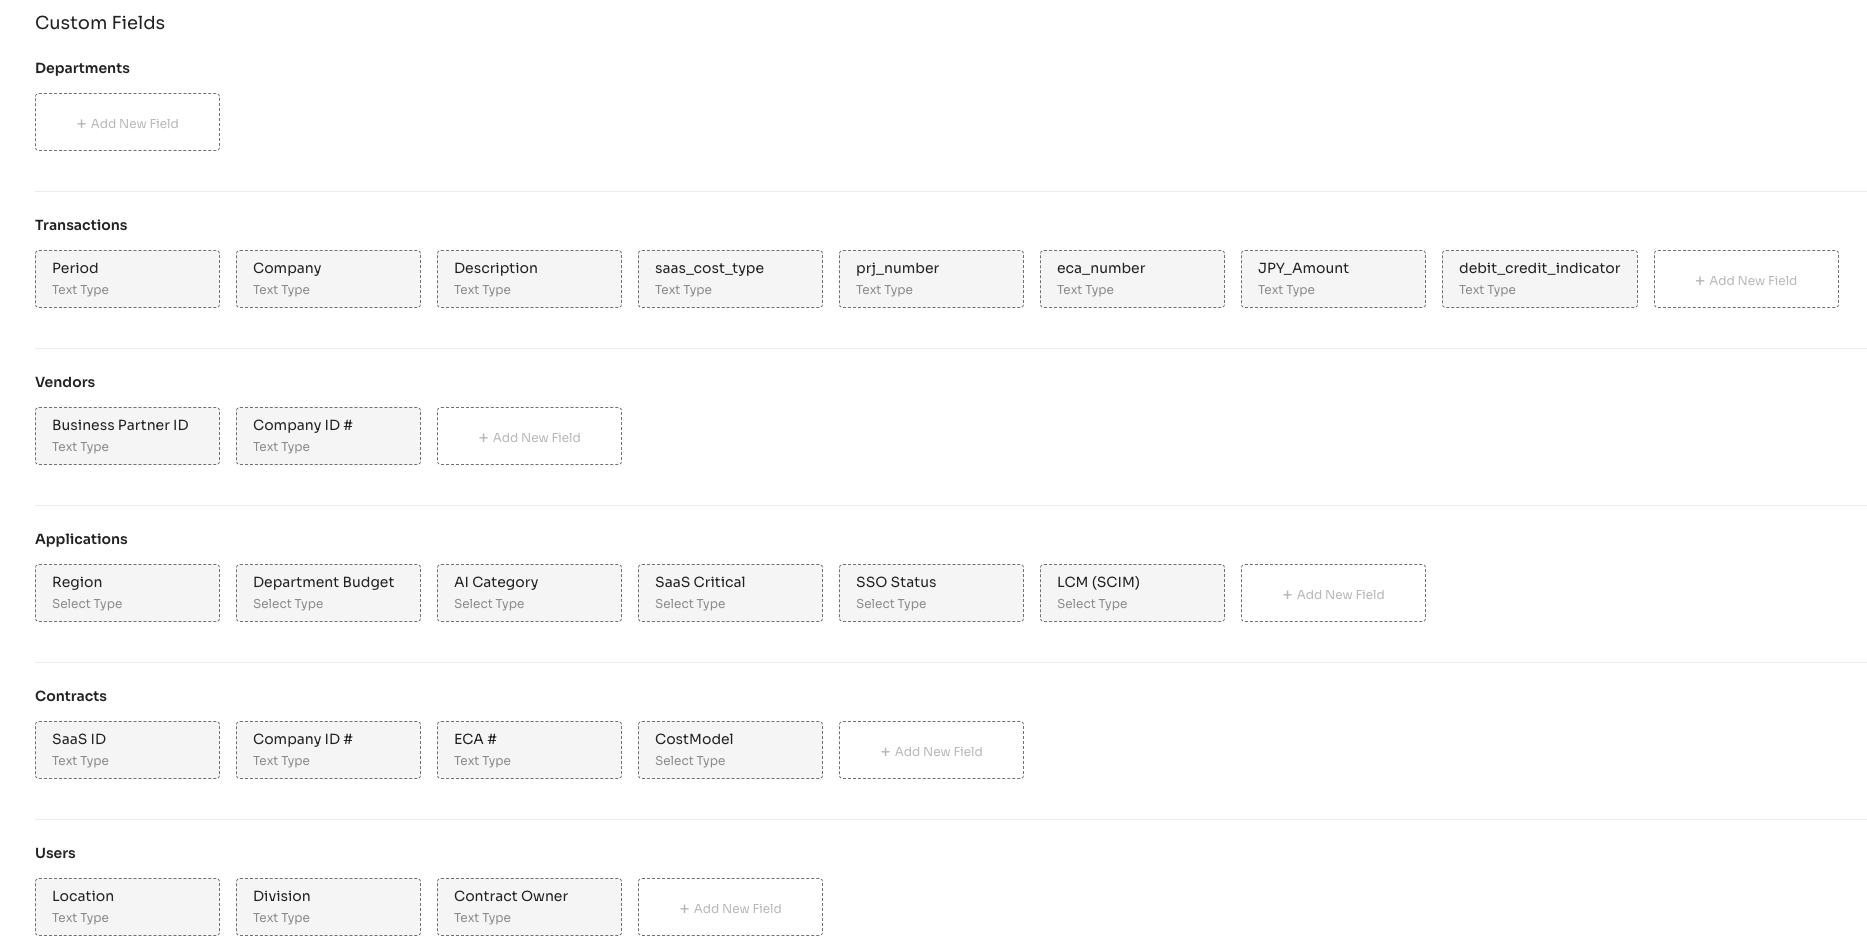Screen dimensions: 1867x948
Task: Click the SaaS ID field in Contracts
Action: pos(127,749)
